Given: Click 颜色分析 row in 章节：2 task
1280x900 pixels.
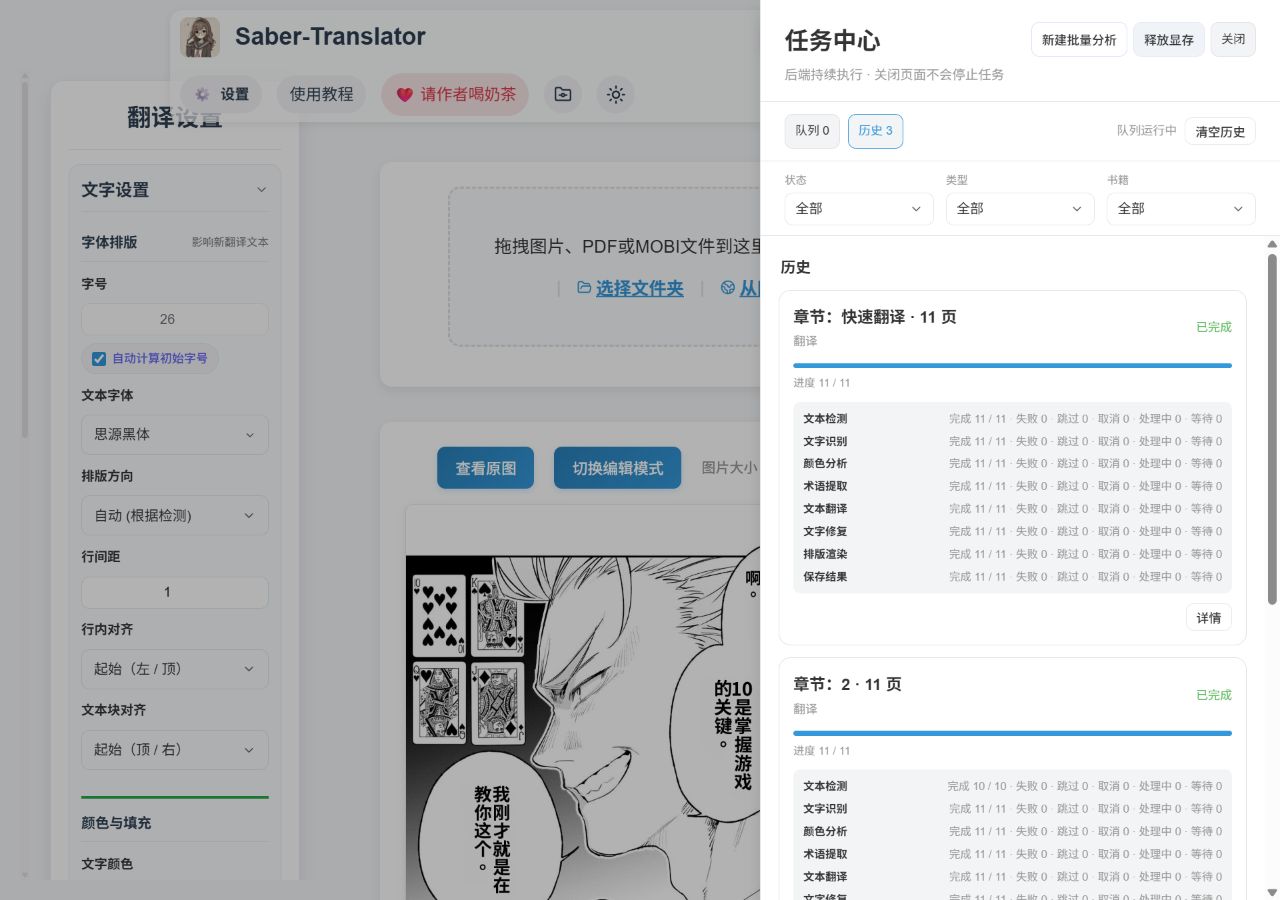Looking at the screenshot, I should point(1012,831).
